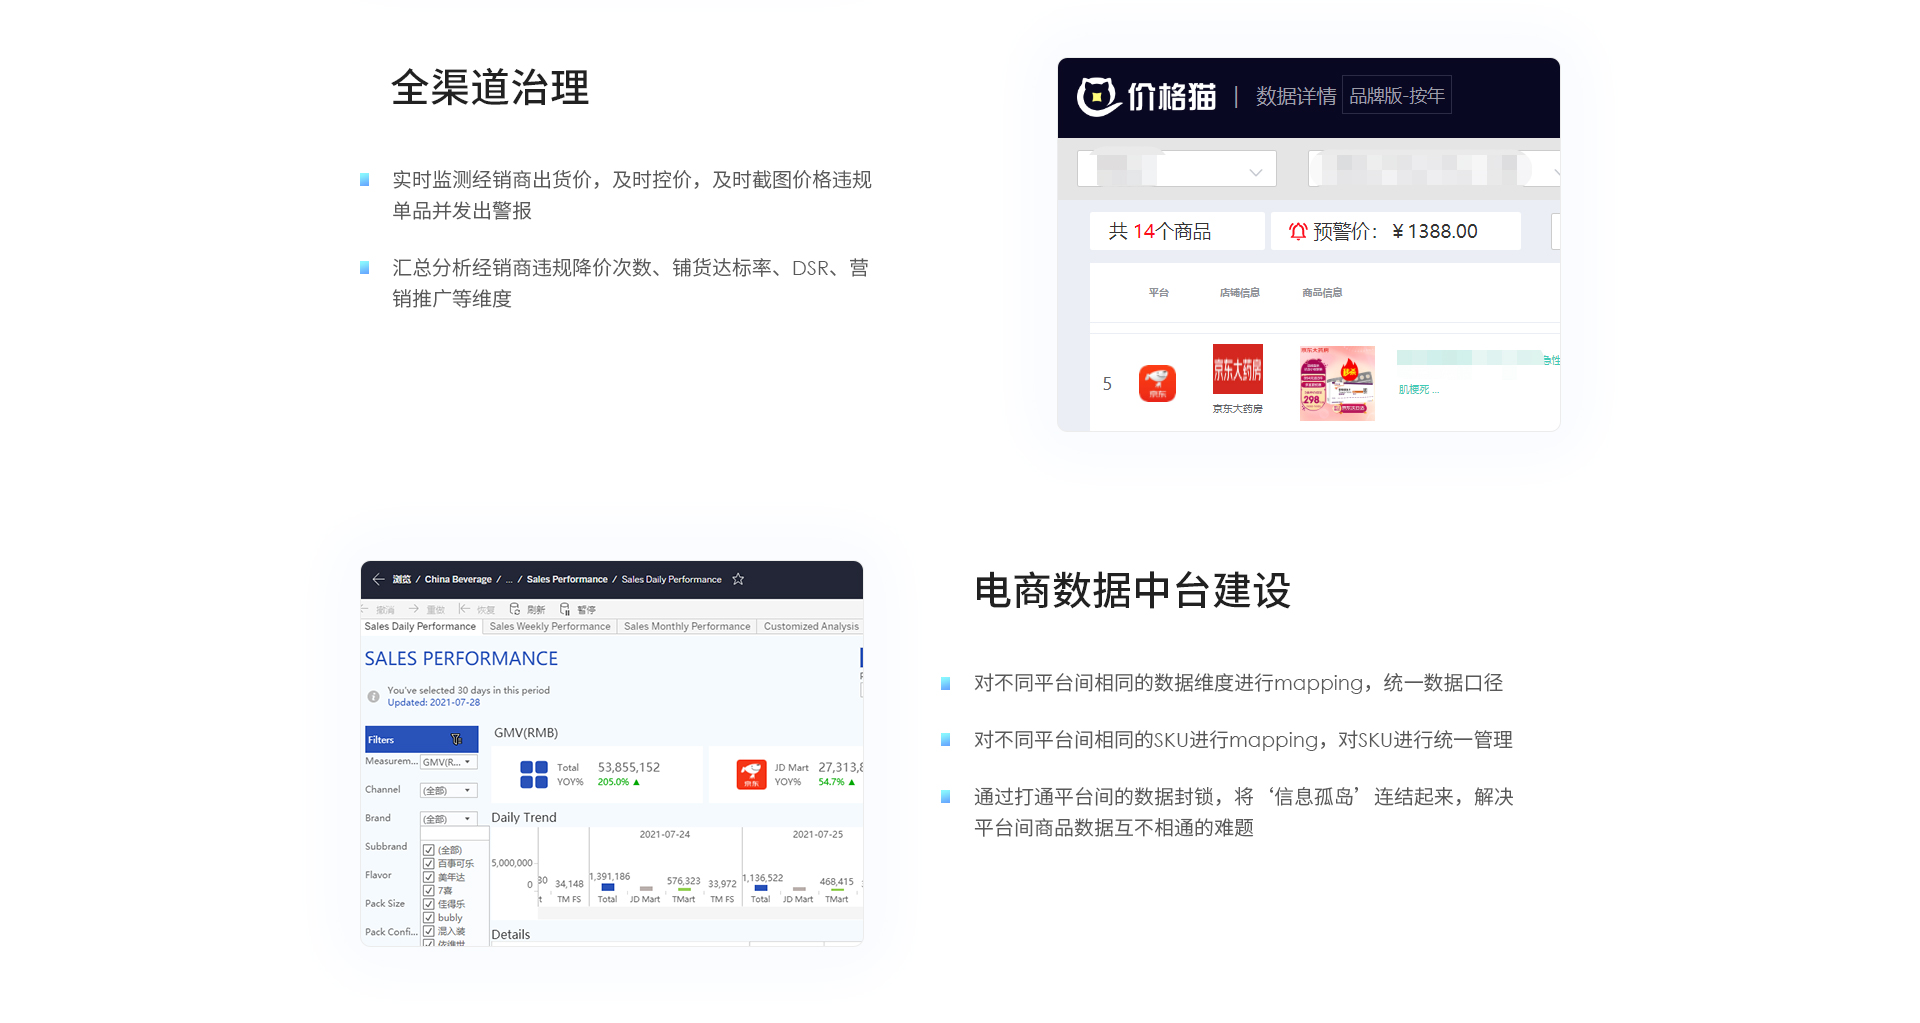Click the back arrow in the breadcrumb bar
The height and width of the screenshot is (1023, 1920).
coord(378,579)
